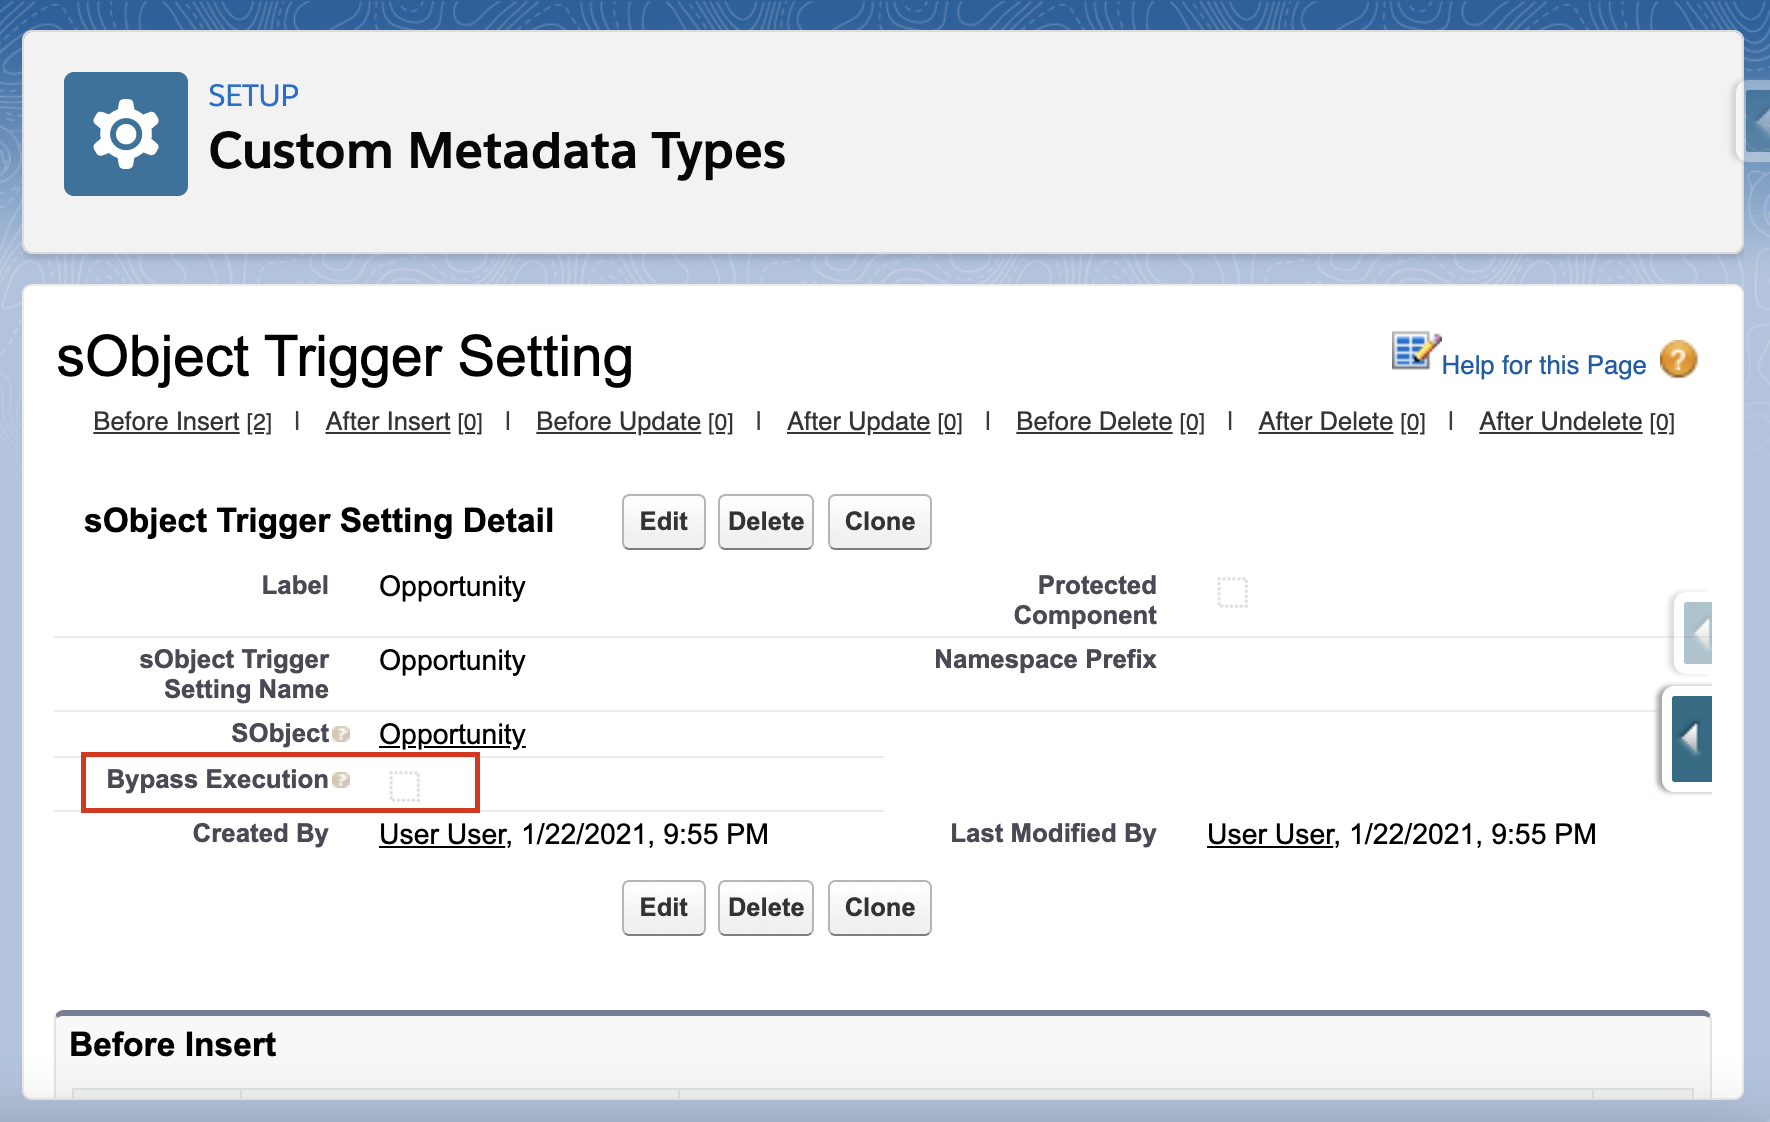
Task: Jump to After Delete related list
Action: (1342, 422)
